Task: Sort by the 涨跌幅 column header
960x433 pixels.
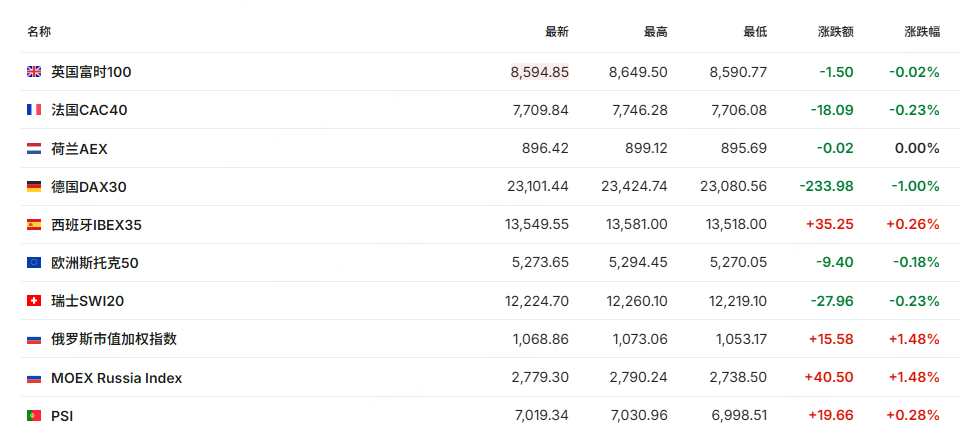Action: click(922, 32)
